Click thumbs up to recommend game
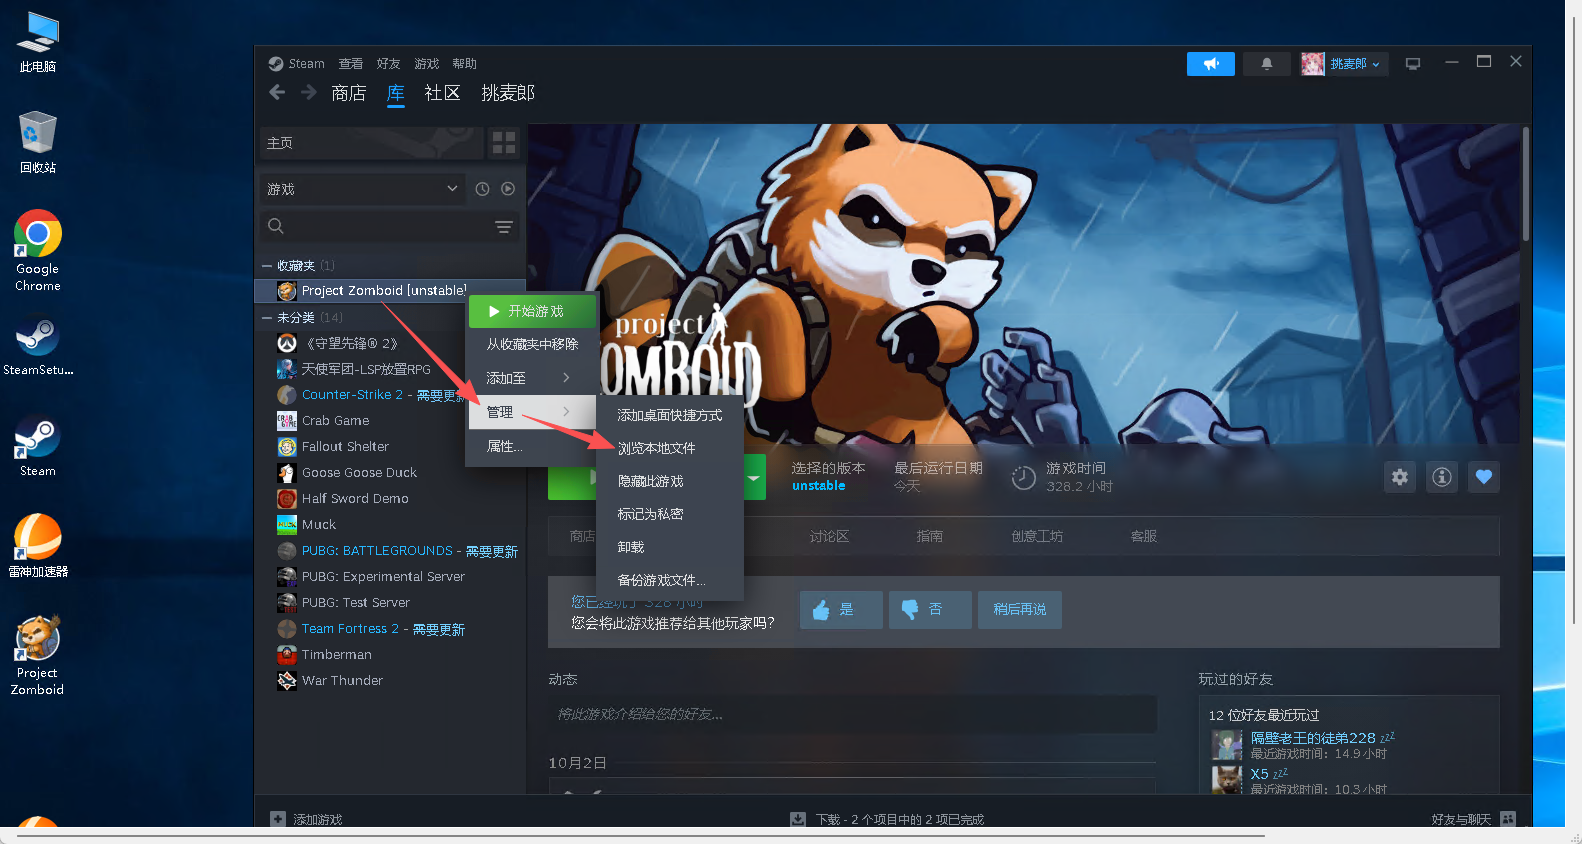Screen dimensions: 1582x844 tap(840, 610)
